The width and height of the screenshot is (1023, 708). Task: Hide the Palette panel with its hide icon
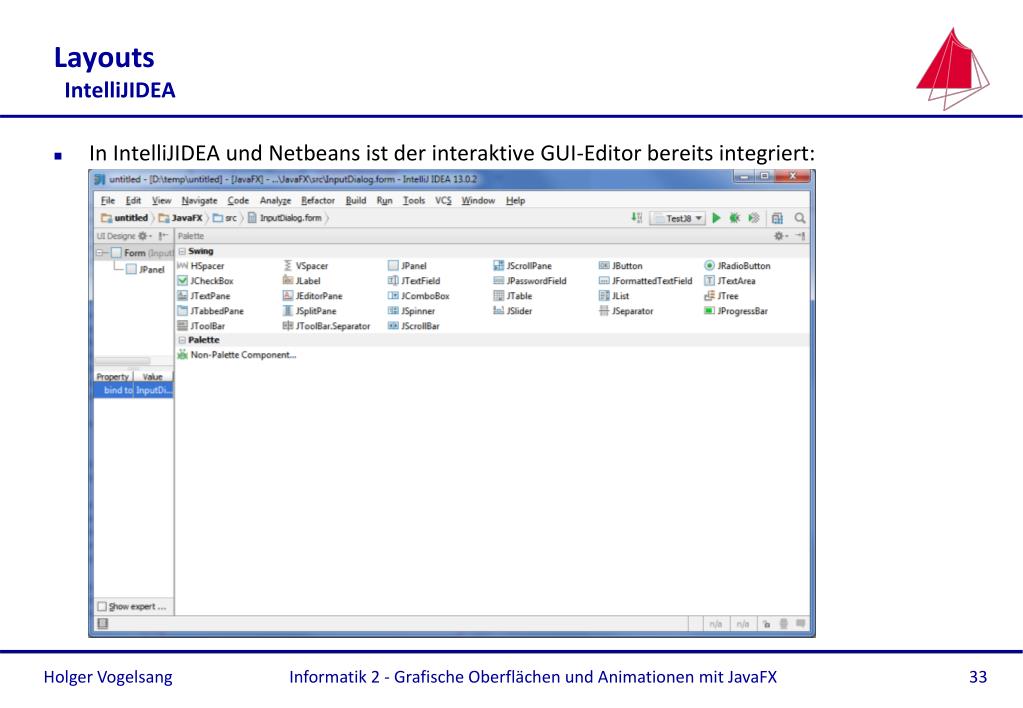click(801, 236)
